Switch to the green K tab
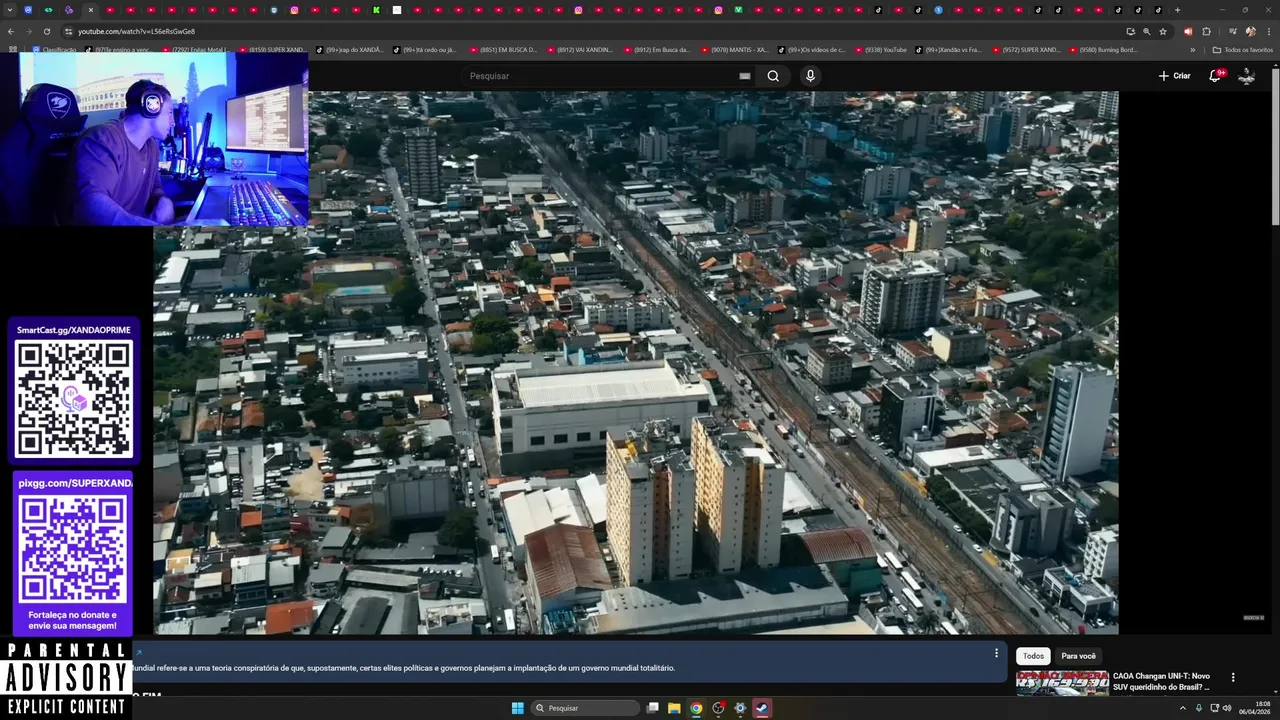This screenshot has width=1280, height=720. click(376, 10)
